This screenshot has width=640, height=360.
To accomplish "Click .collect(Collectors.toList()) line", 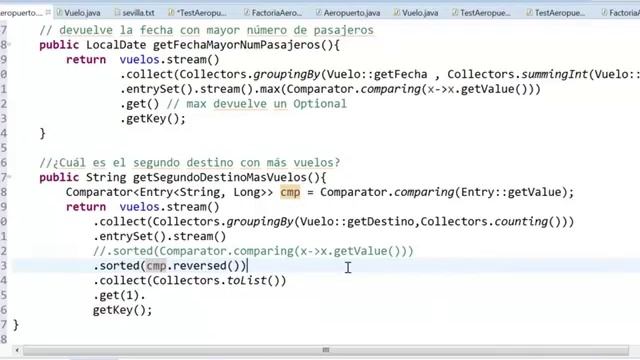I will (x=190, y=280).
